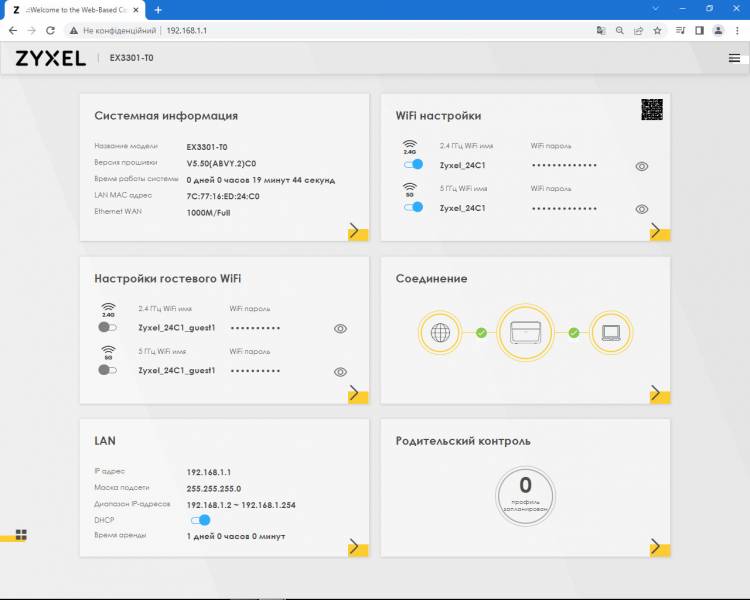Open a new browser tab
The height and width of the screenshot is (600, 750).
158,10
